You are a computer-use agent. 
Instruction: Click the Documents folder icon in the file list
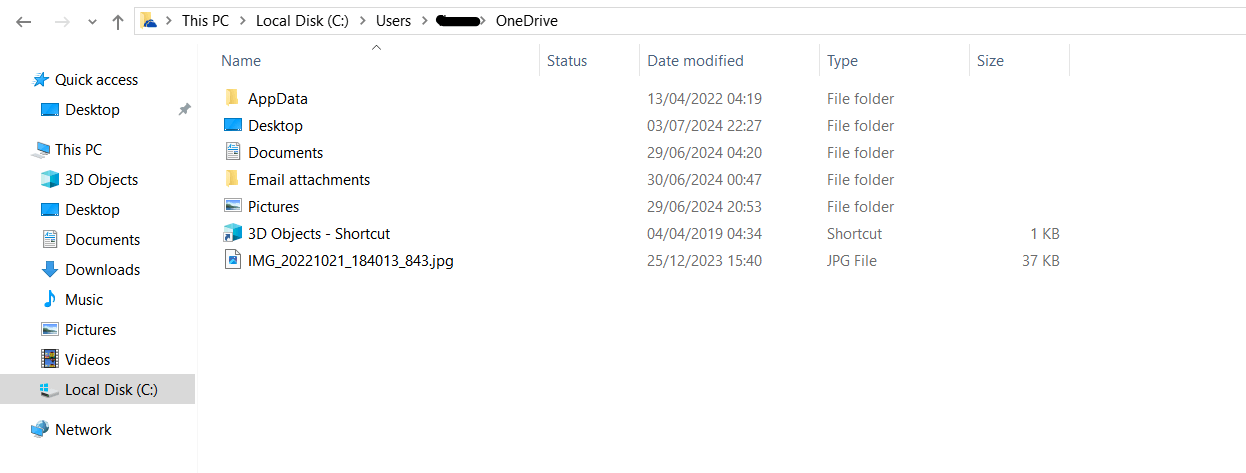click(x=233, y=152)
